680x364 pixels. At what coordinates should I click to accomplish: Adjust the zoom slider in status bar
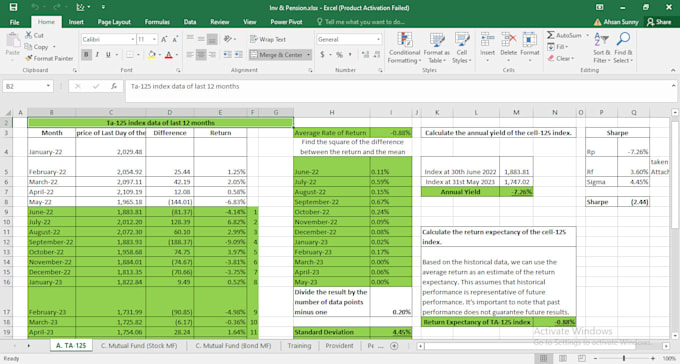[624, 358]
